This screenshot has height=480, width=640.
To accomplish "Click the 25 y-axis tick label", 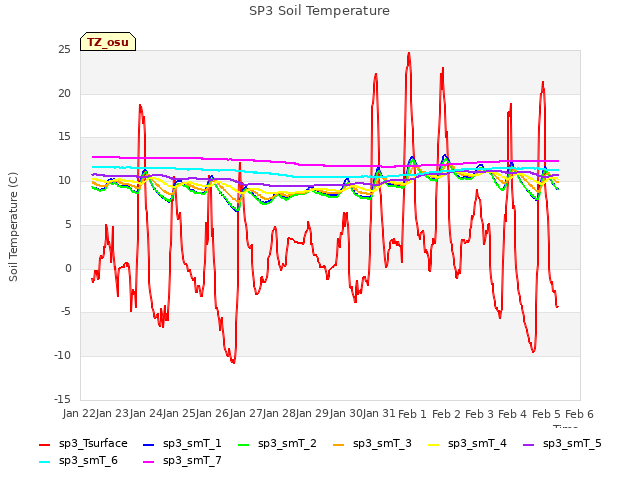I will point(64,50).
